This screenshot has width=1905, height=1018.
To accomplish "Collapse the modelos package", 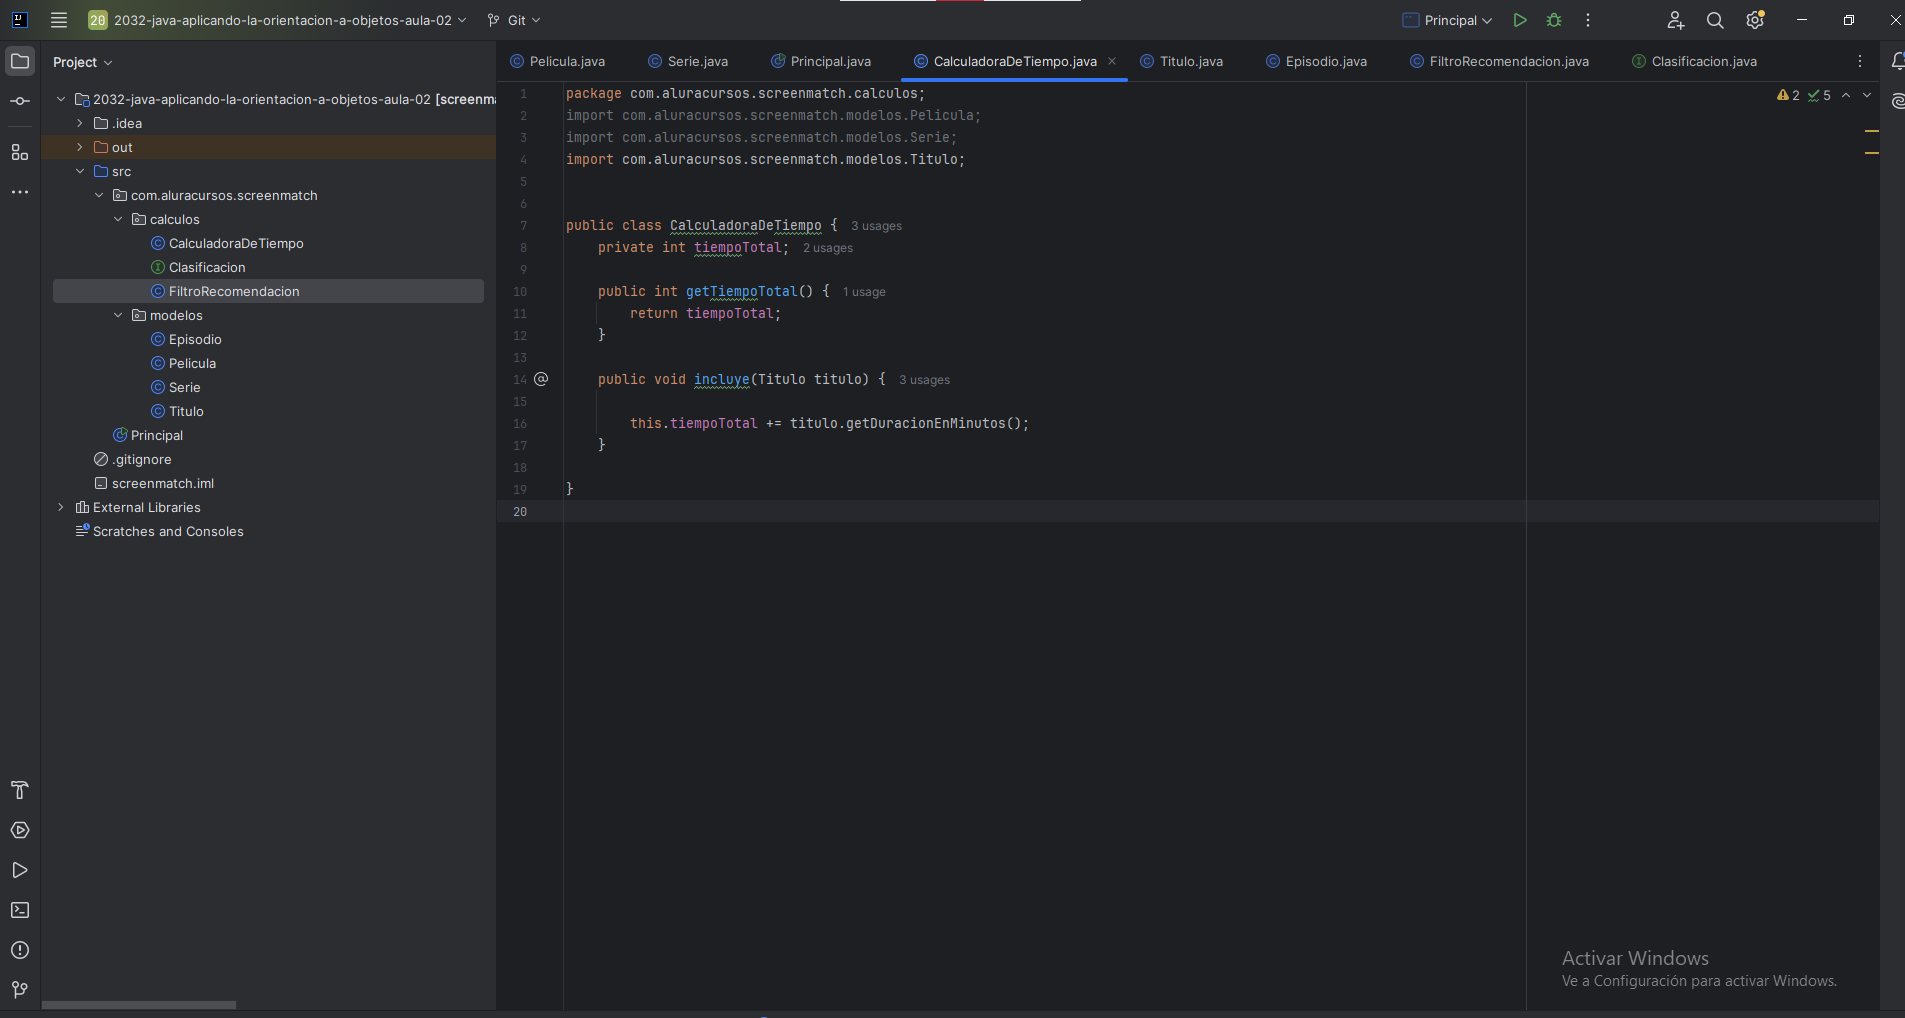I will click(118, 315).
